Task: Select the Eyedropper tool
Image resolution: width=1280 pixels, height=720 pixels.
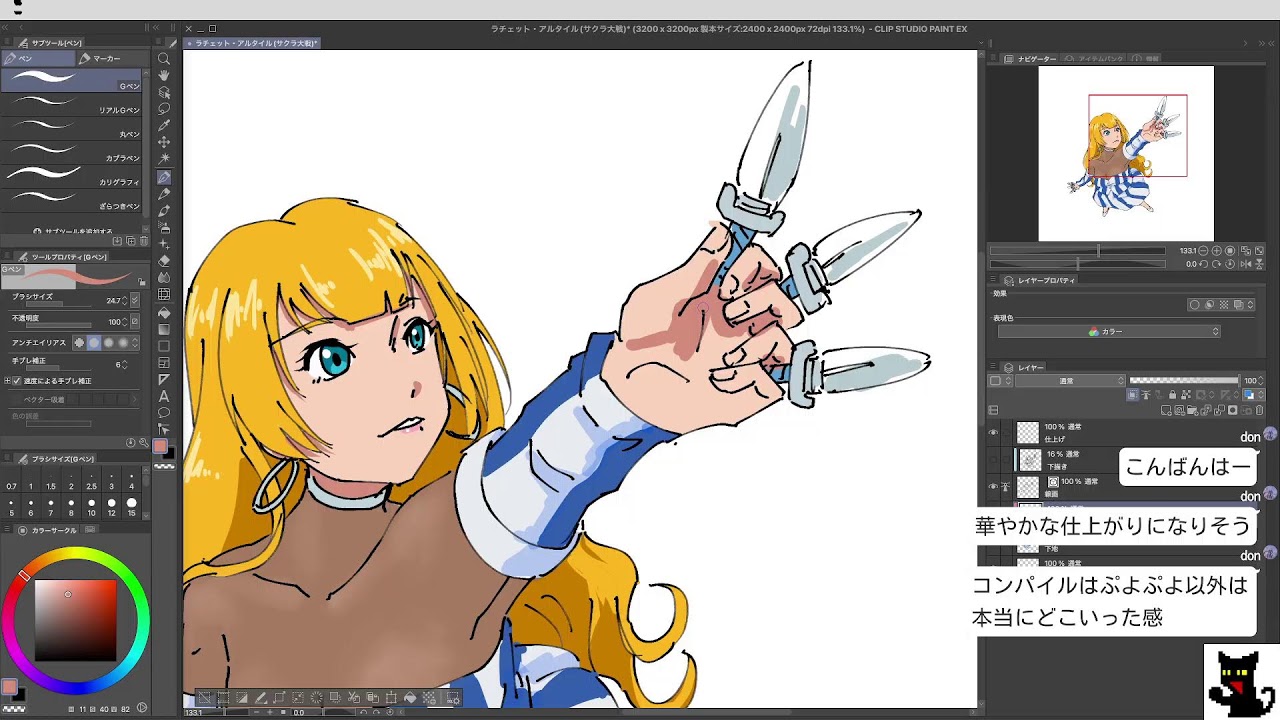Action: click(164, 126)
